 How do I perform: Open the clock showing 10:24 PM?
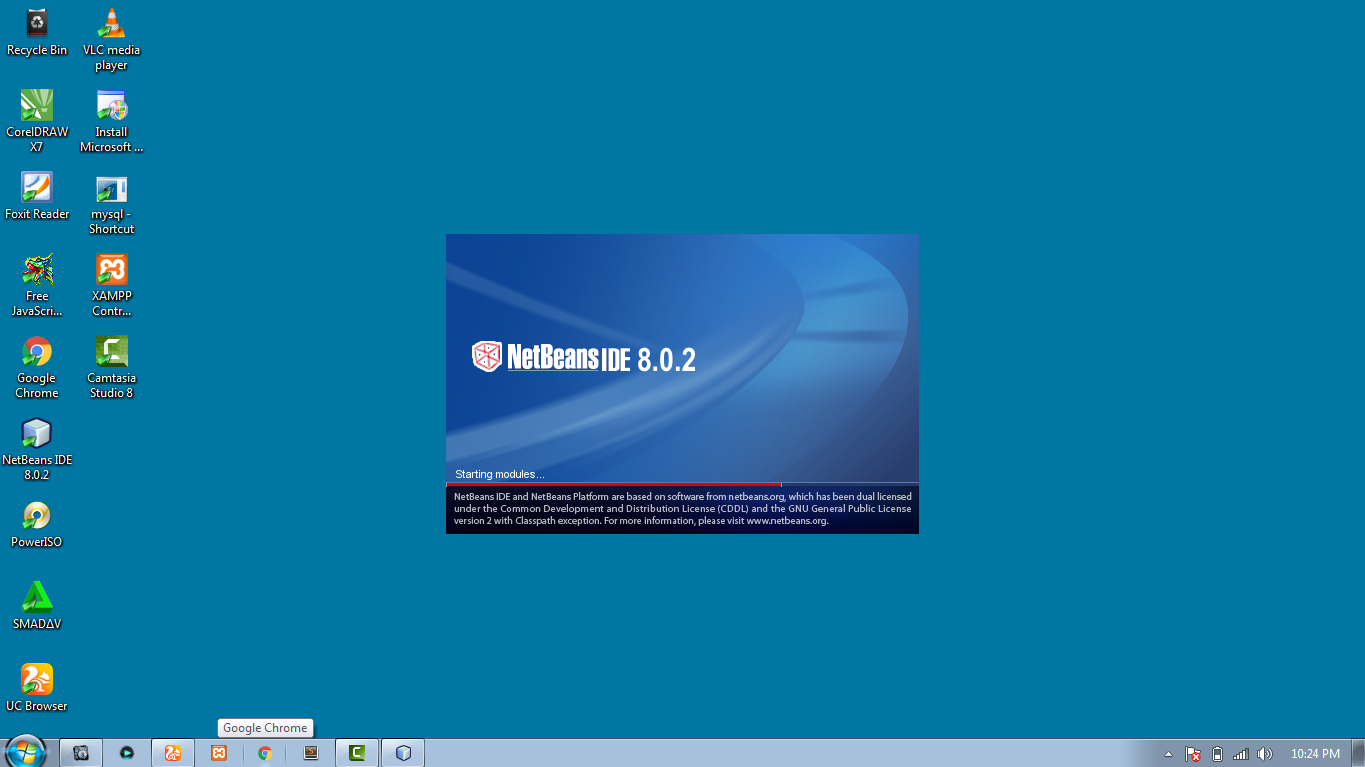(1315, 754)
